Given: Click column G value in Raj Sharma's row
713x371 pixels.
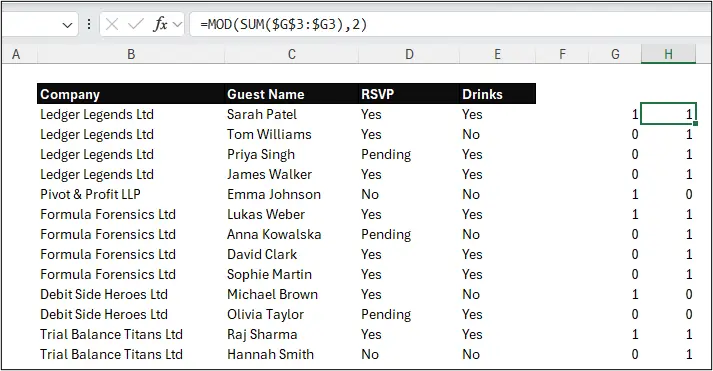Looking at the screenshot, I should point(615,334).
